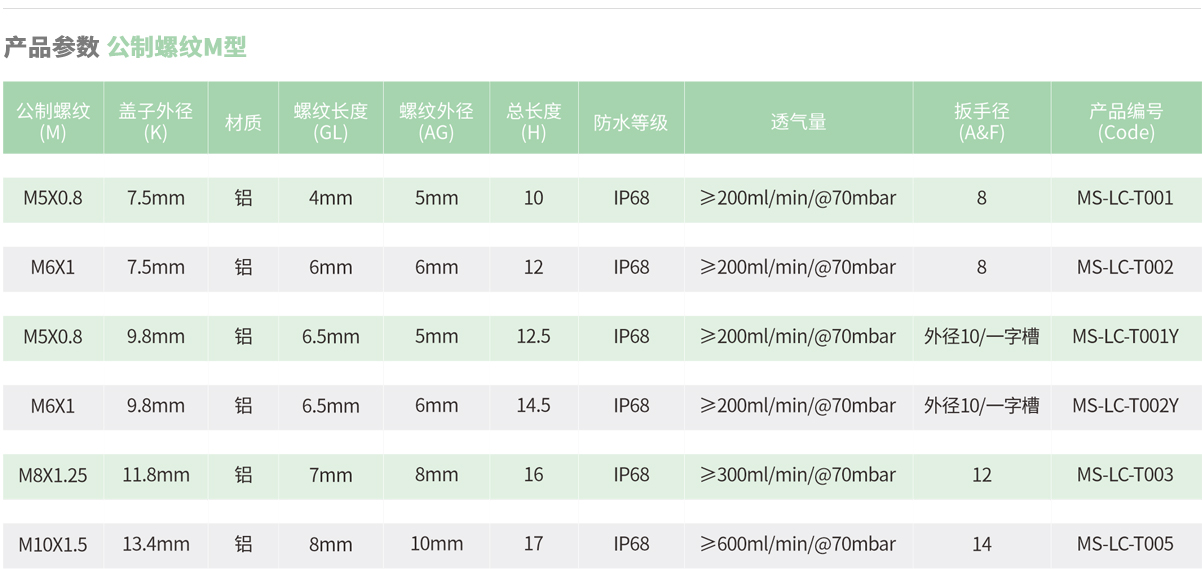Select the 螺纹长度 (GL) header cell
The width and height of the screenshot is (1202, 569).
pos(330,121)
